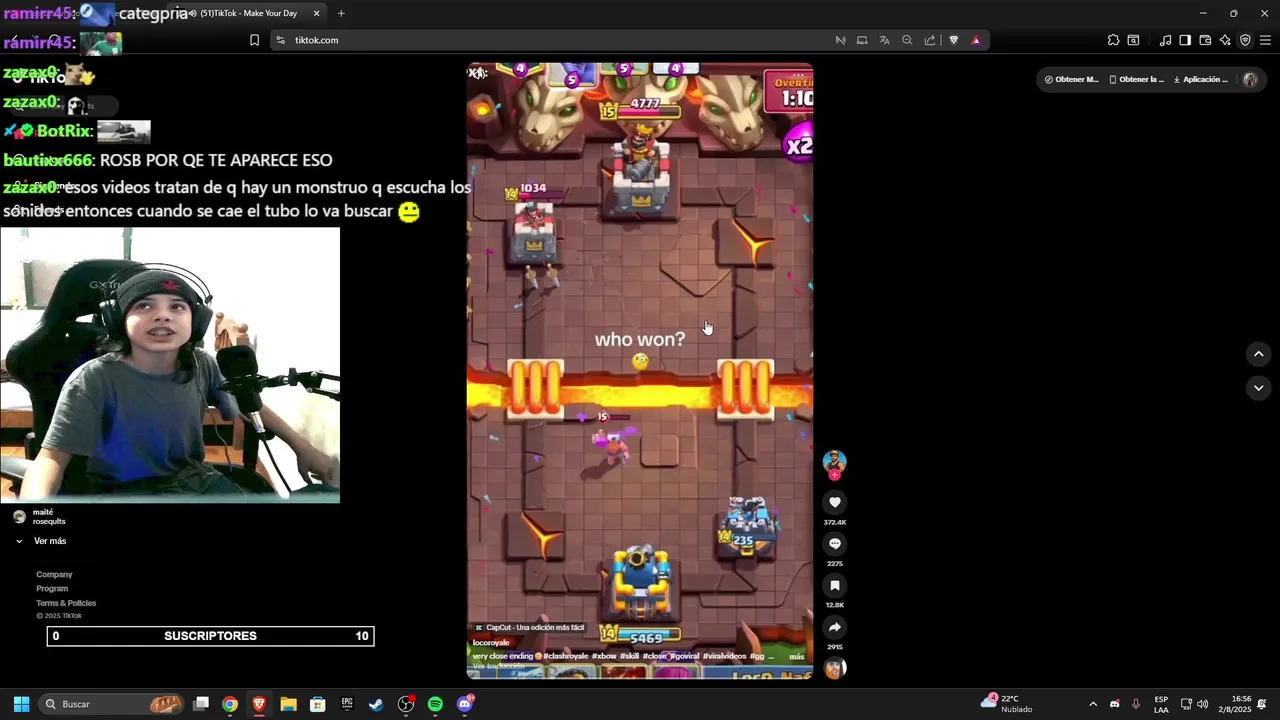This screenshot has width=1280, height=720.
Task: Click the CapCut edición más fácil label
Action: 529,628
